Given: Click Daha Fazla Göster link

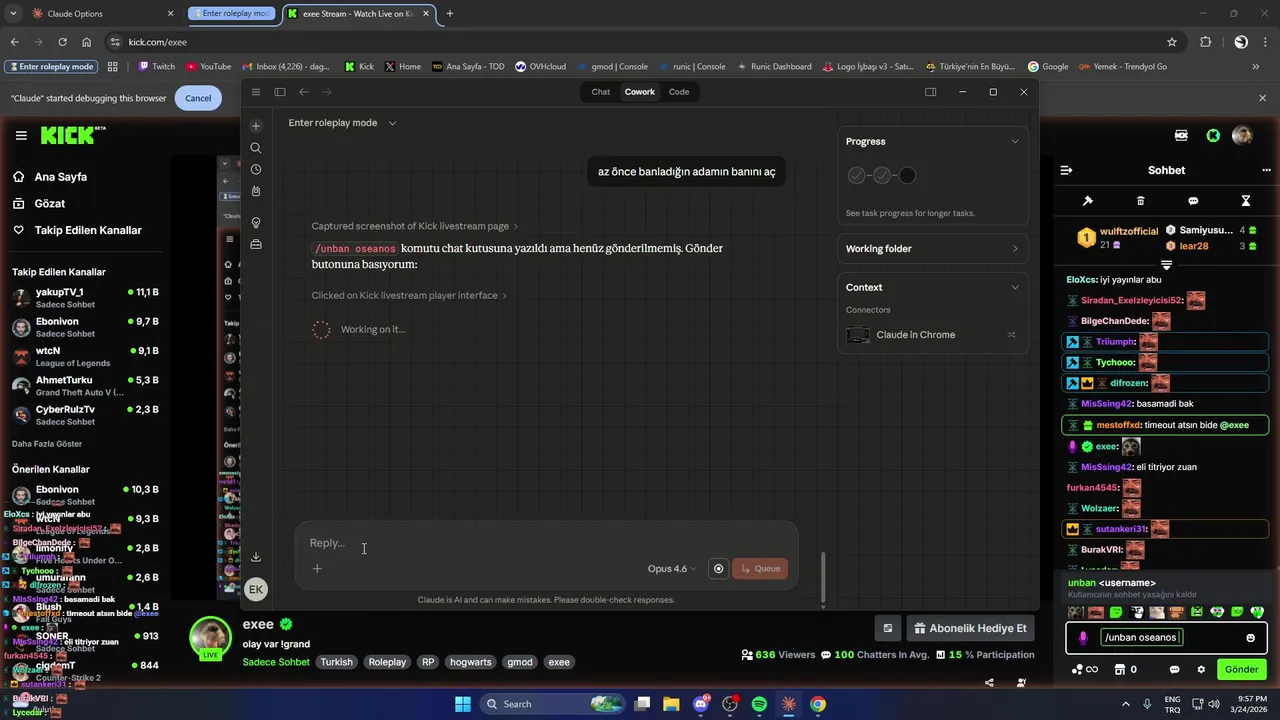Looking at the screenshot, I should point(47,444).
